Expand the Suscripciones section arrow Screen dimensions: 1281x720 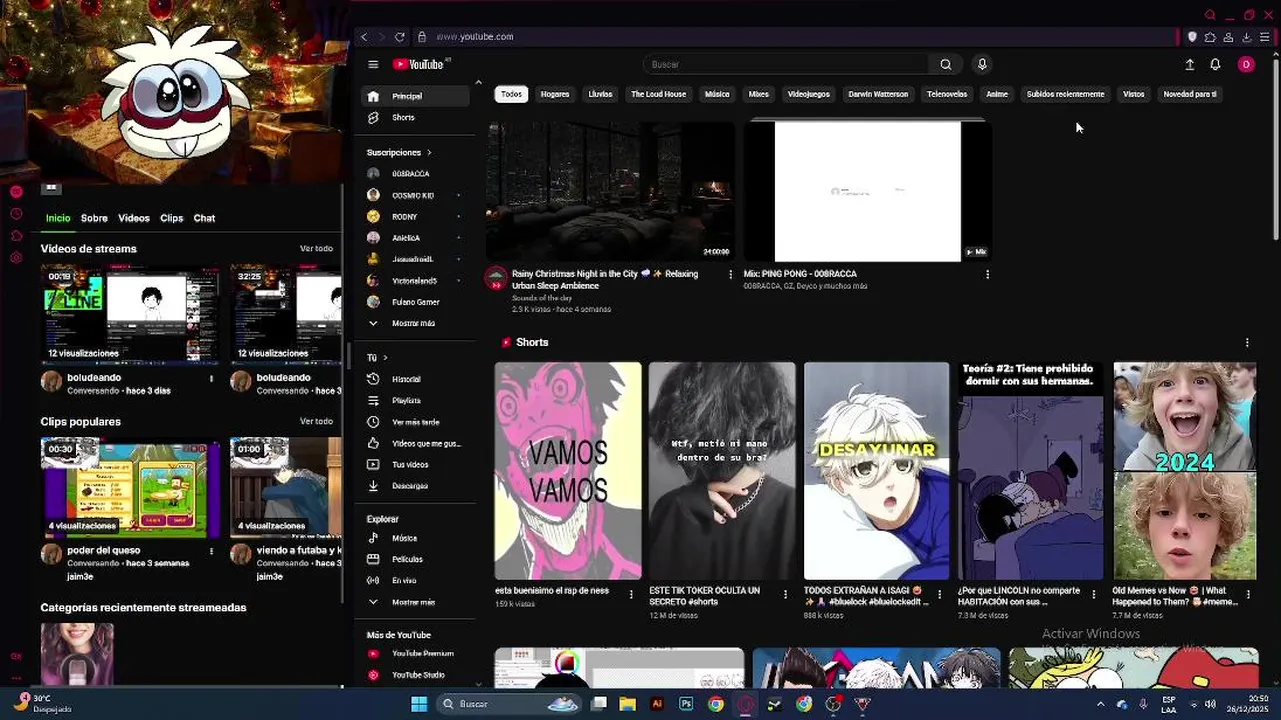[429, 153]
